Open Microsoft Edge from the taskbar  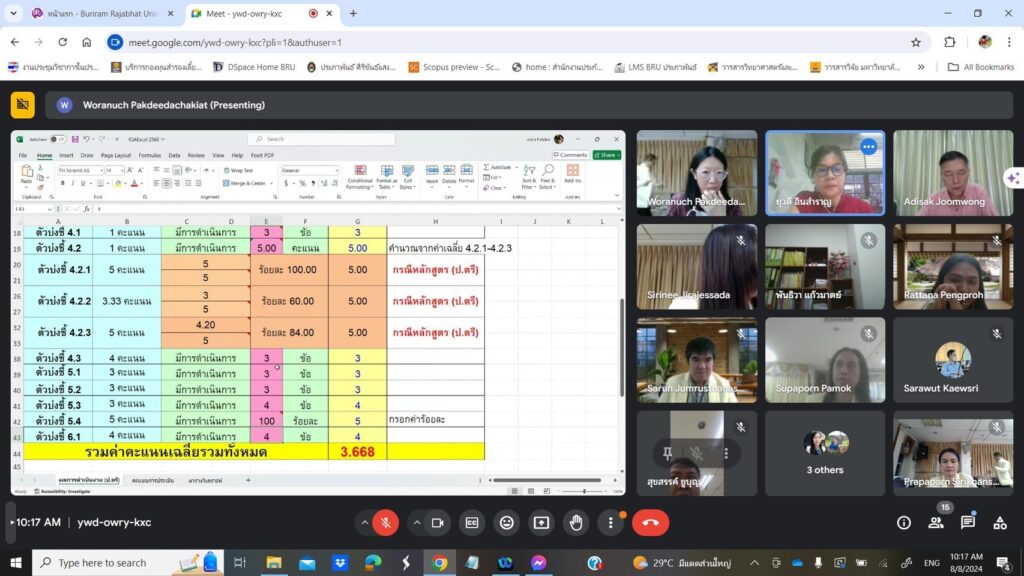point(373,562)
